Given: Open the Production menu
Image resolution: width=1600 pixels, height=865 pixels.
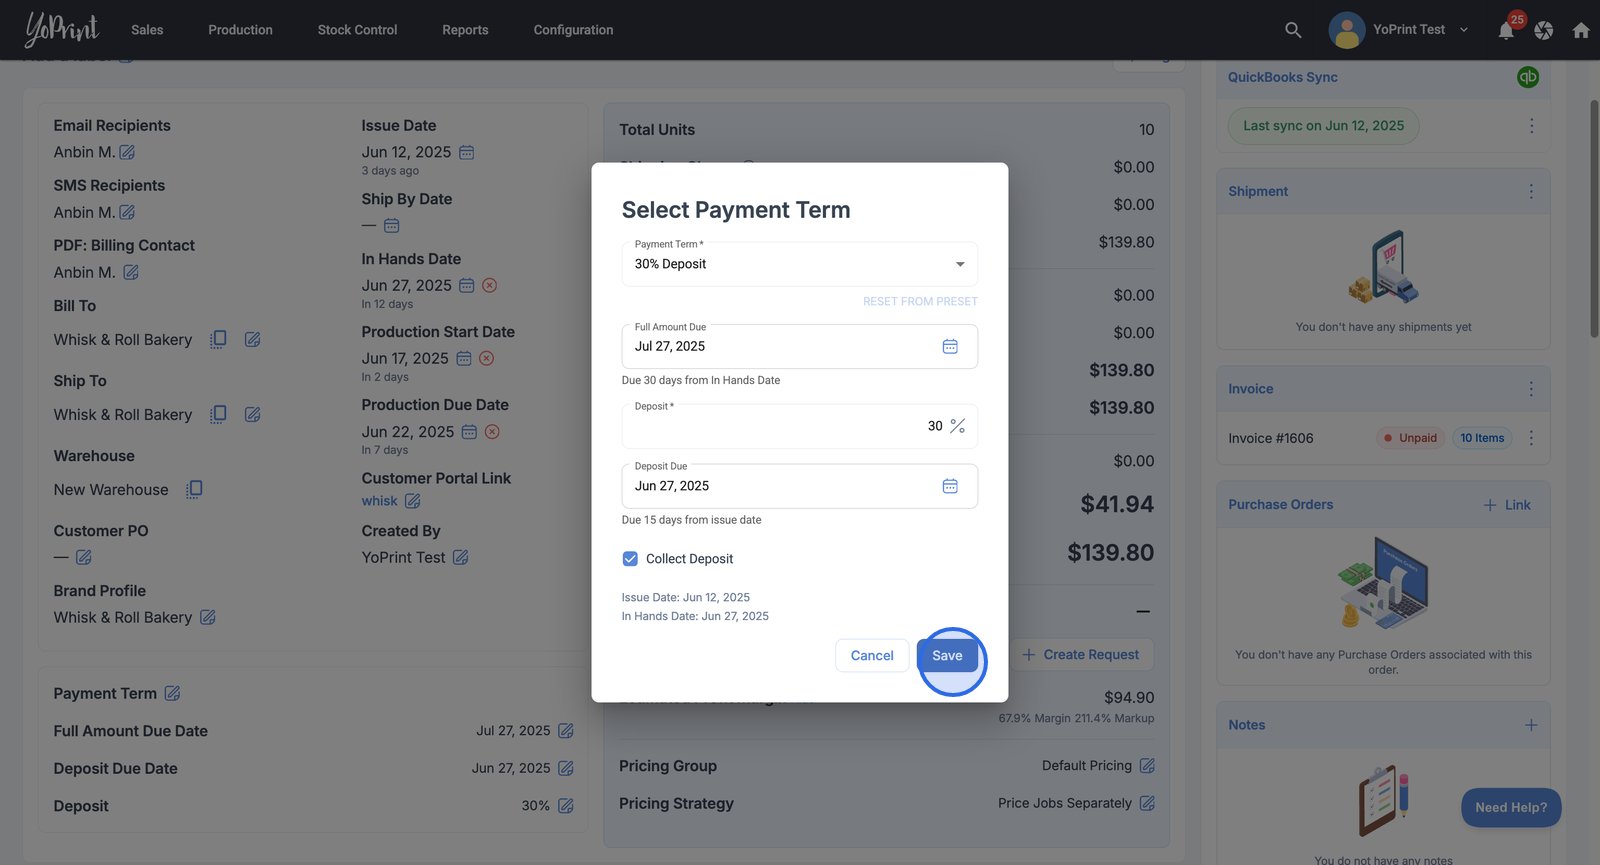Looking at the screenshot, I should tap(240, 30).
